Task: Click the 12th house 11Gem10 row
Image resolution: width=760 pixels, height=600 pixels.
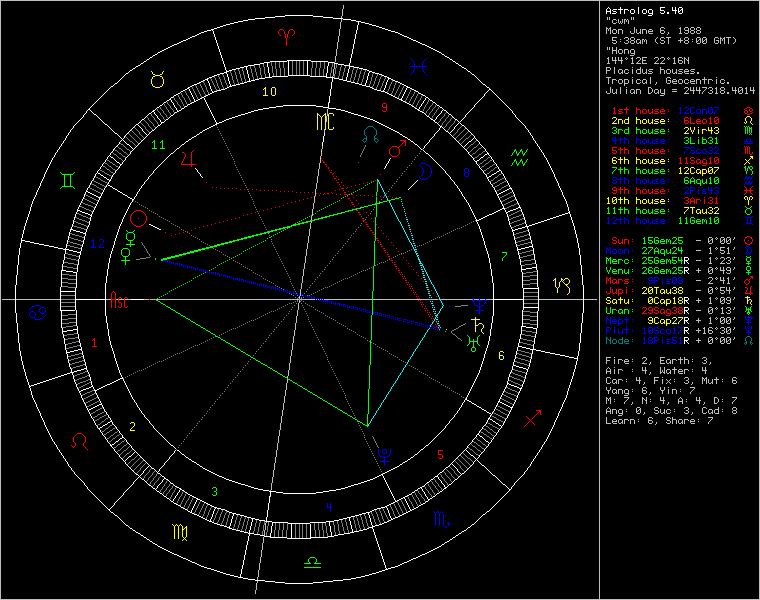Action: tap(679, 221)
